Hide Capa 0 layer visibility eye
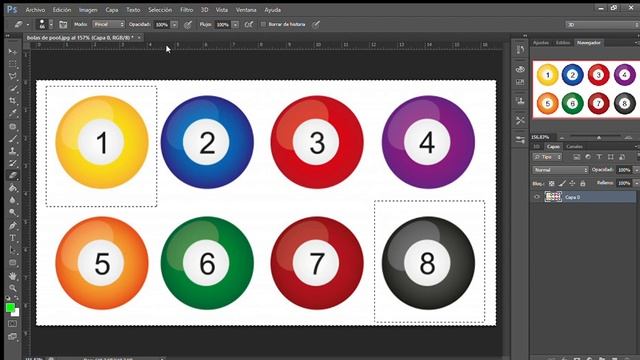640x360 pixels. click(x=537, y=197)
